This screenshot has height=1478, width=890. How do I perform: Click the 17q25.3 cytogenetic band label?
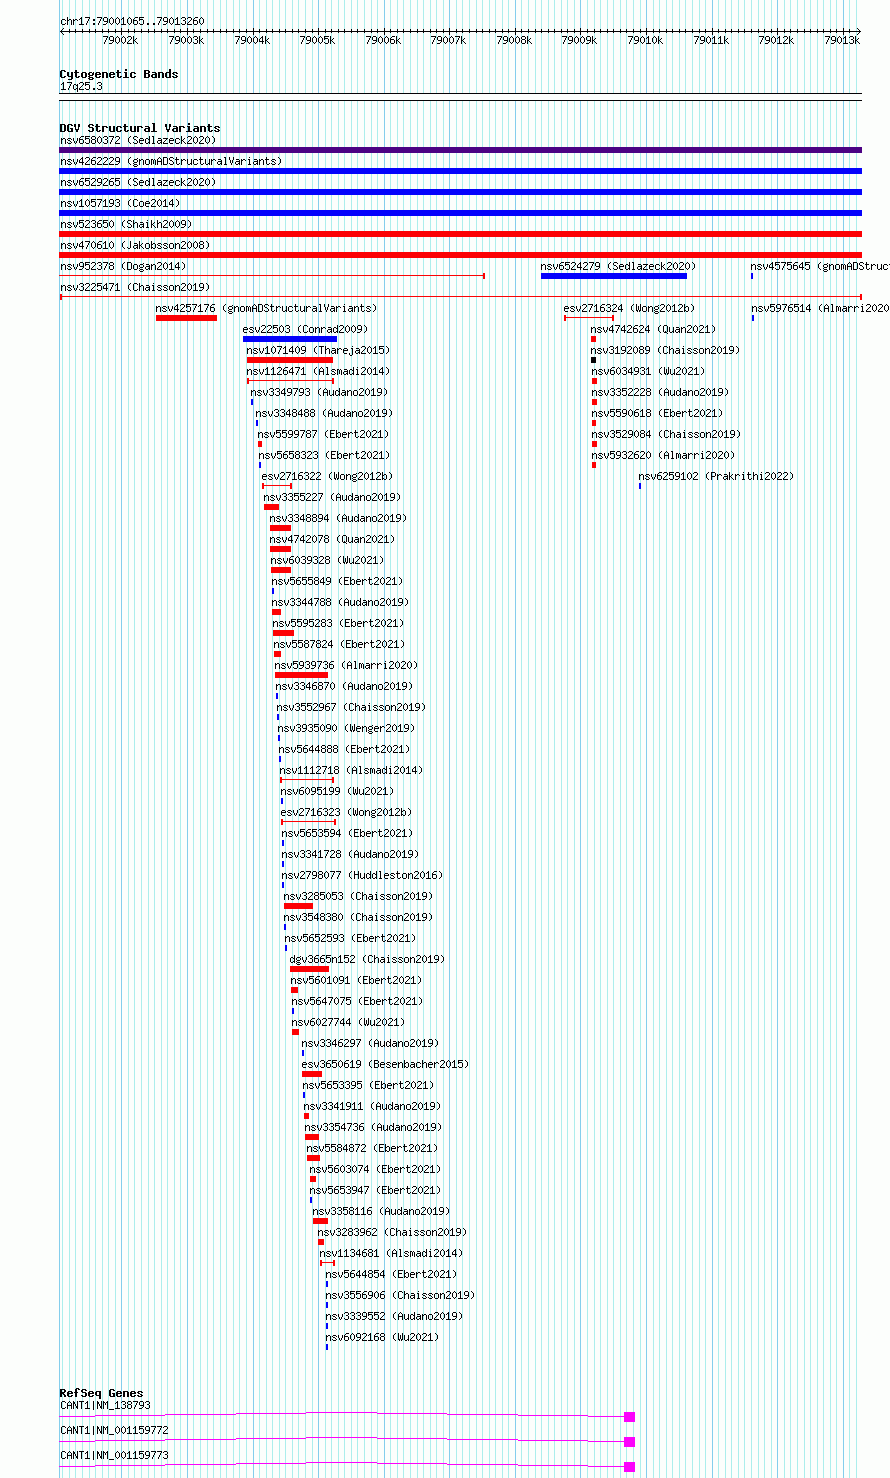coord(81,86)
